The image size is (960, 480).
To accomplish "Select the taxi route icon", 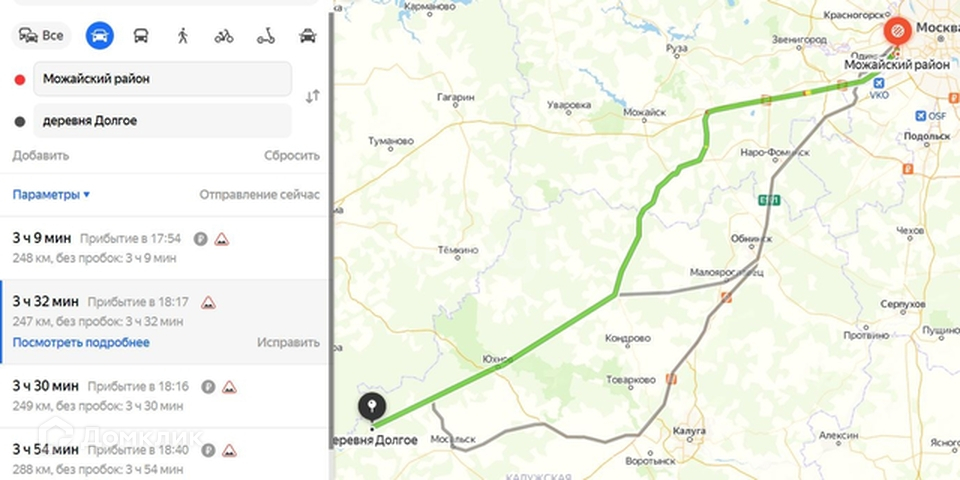I will pyautogui.click(x=307, y=36).
